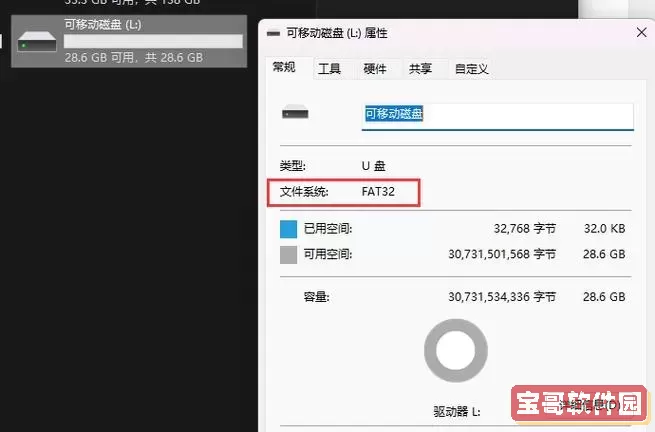Close the removable disk (L:) Properties dialog
This screenshot has height=432, width=655.
click(x=642, y=32)
